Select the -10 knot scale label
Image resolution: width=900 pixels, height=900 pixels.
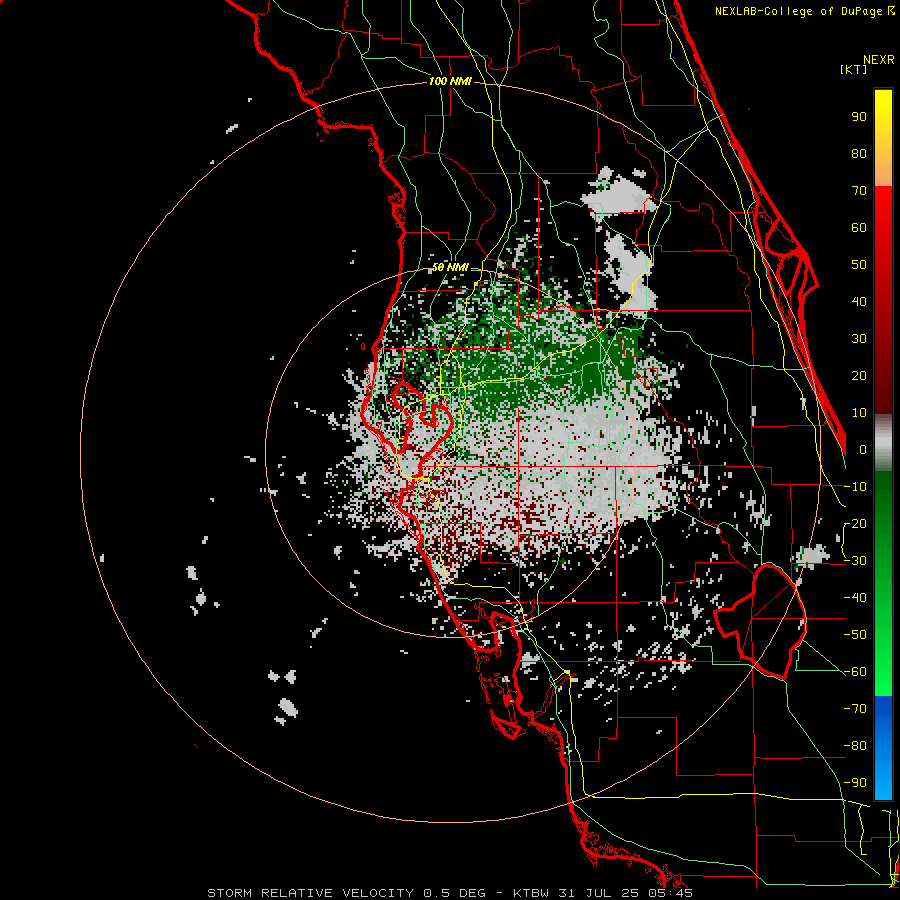[x=855, y=487]
